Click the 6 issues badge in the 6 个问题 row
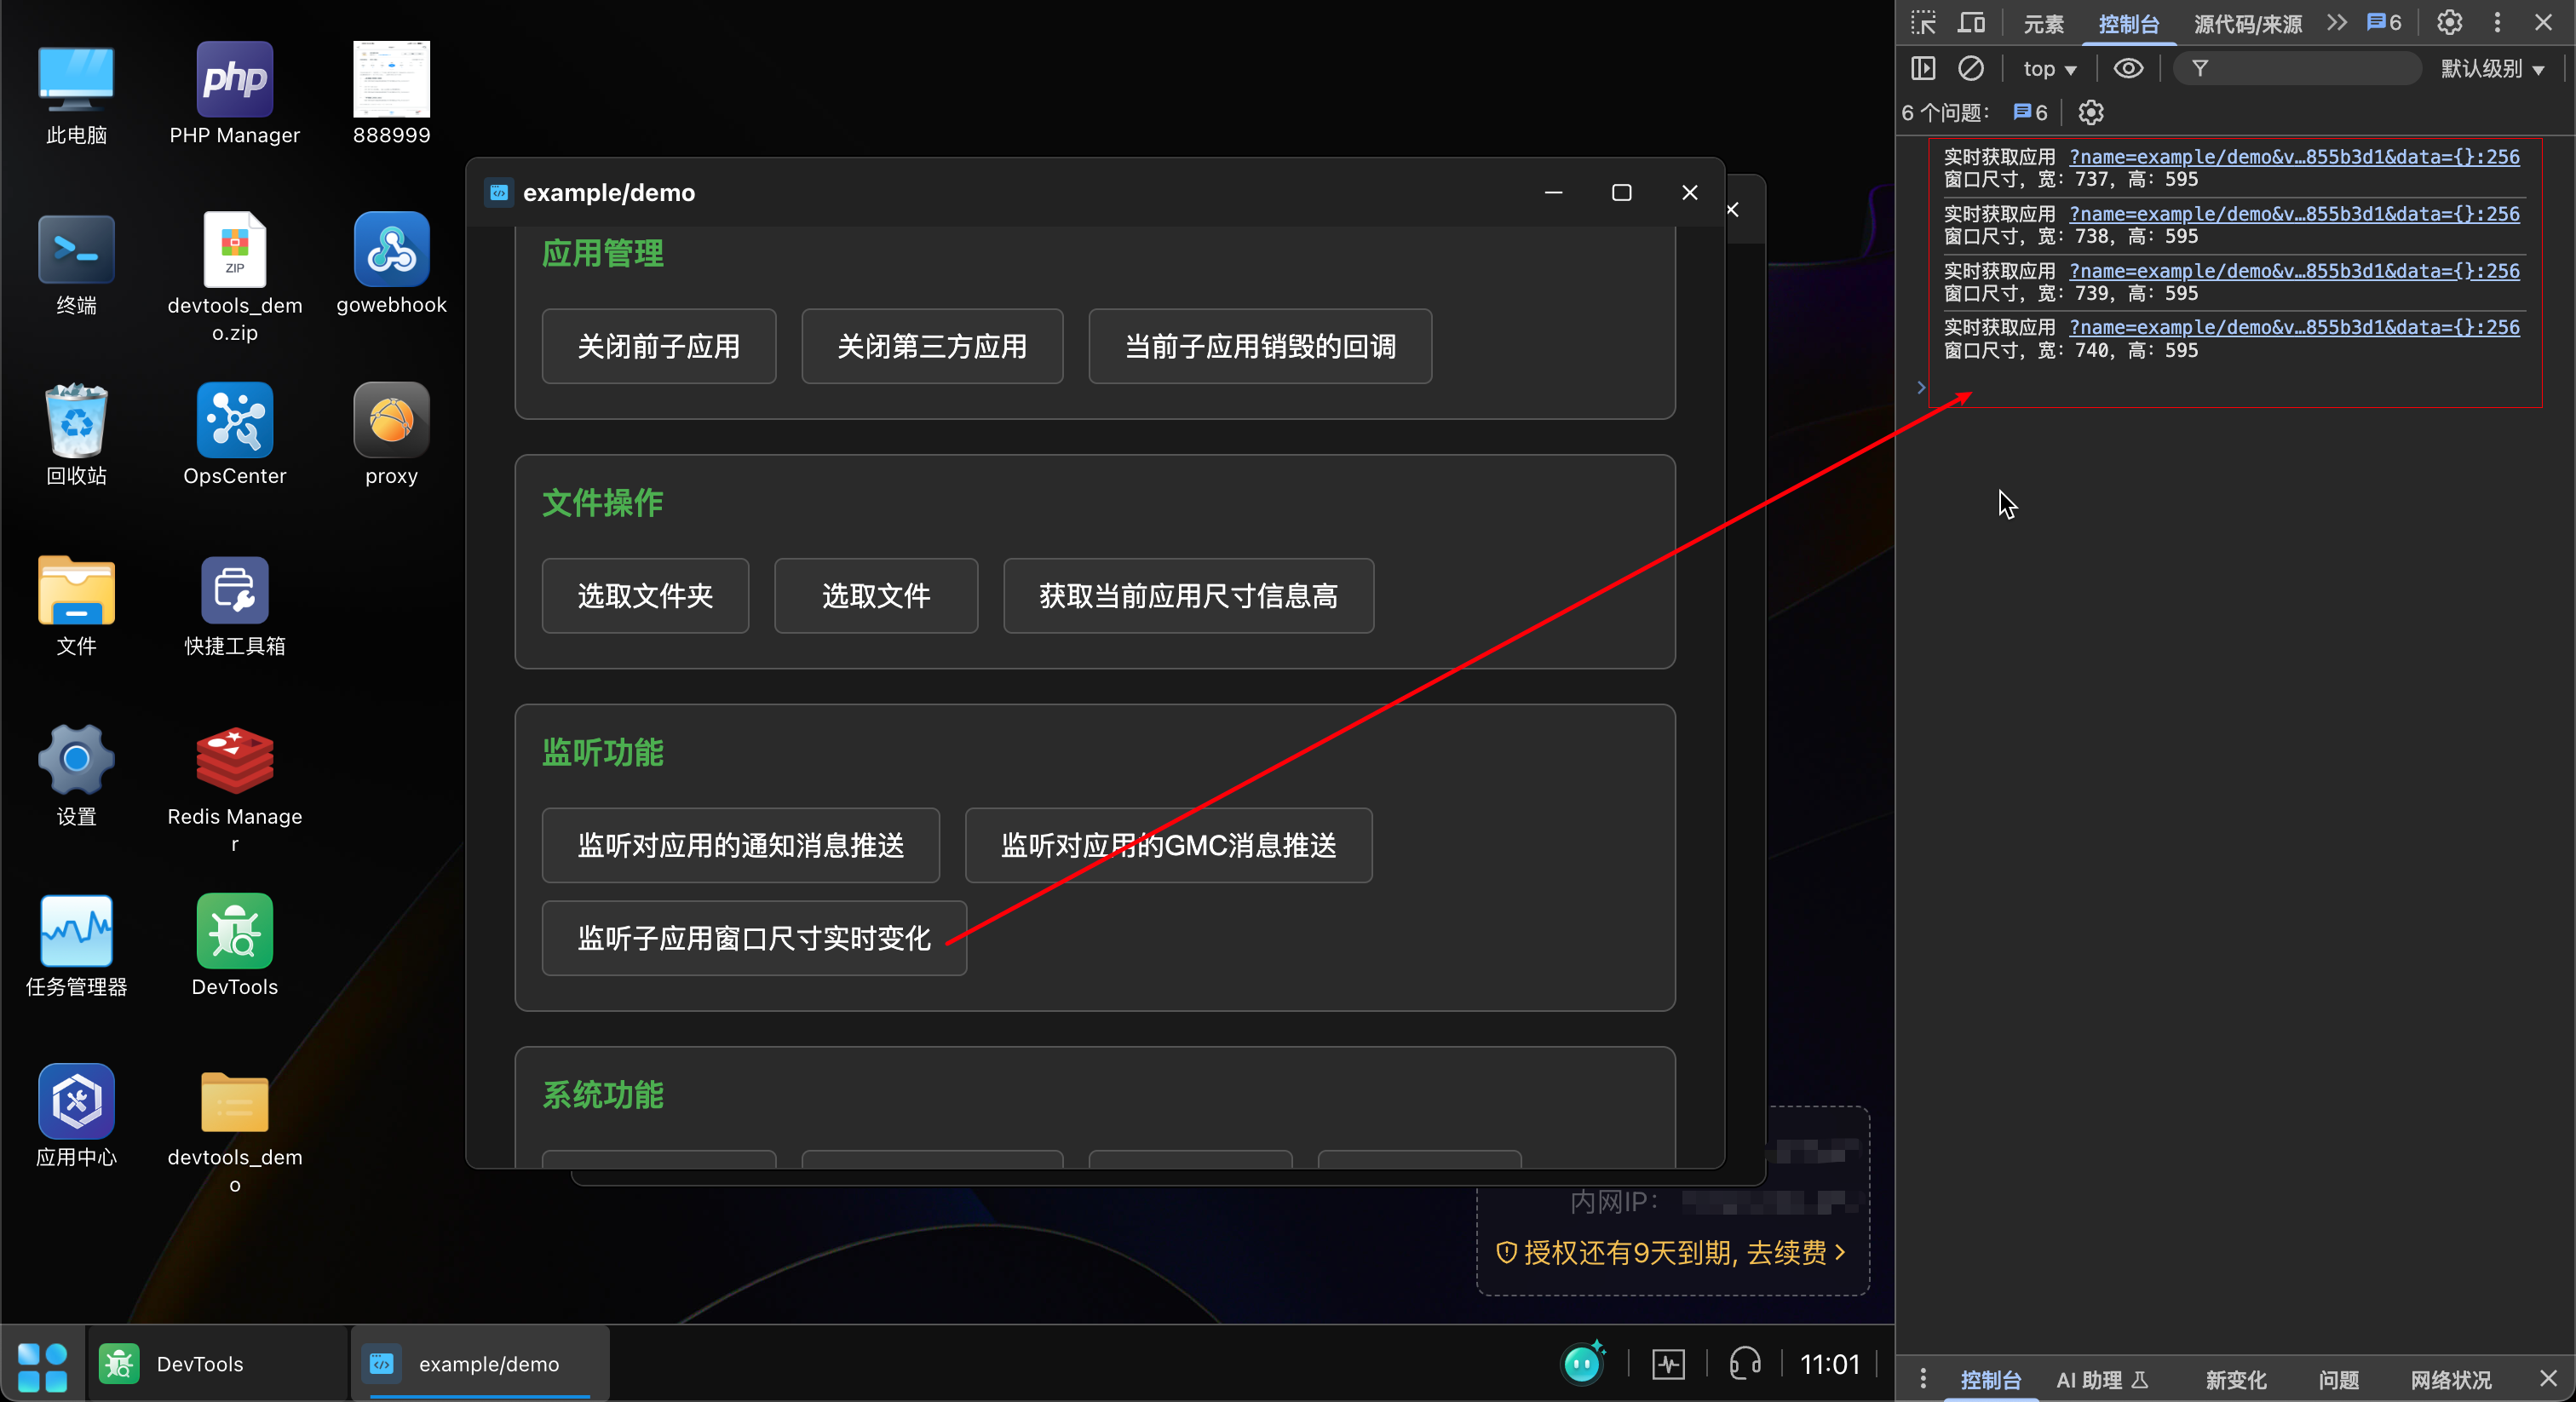Image resolution: width=2576 pixels, height=1402 pixels. click(2030, 113)
